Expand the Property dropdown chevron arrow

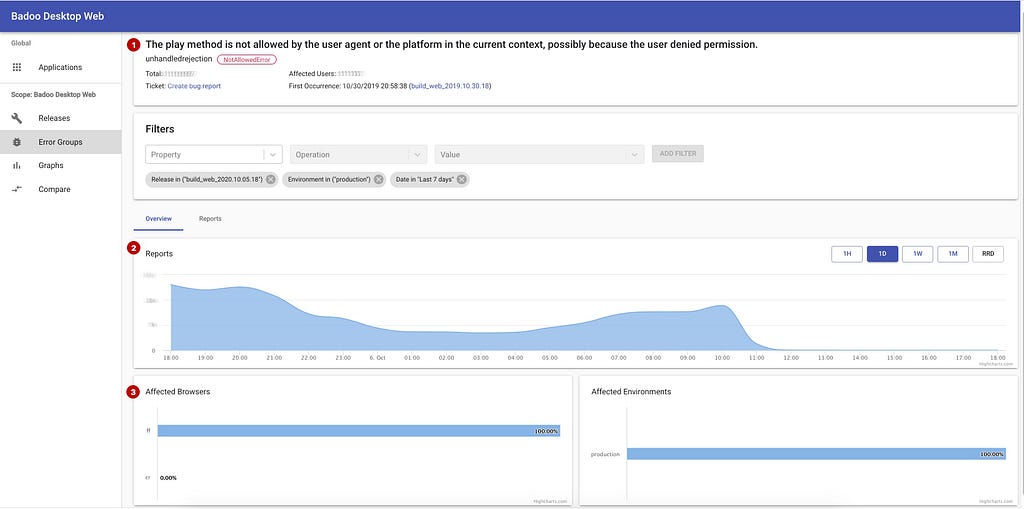(x=272, y=155)
